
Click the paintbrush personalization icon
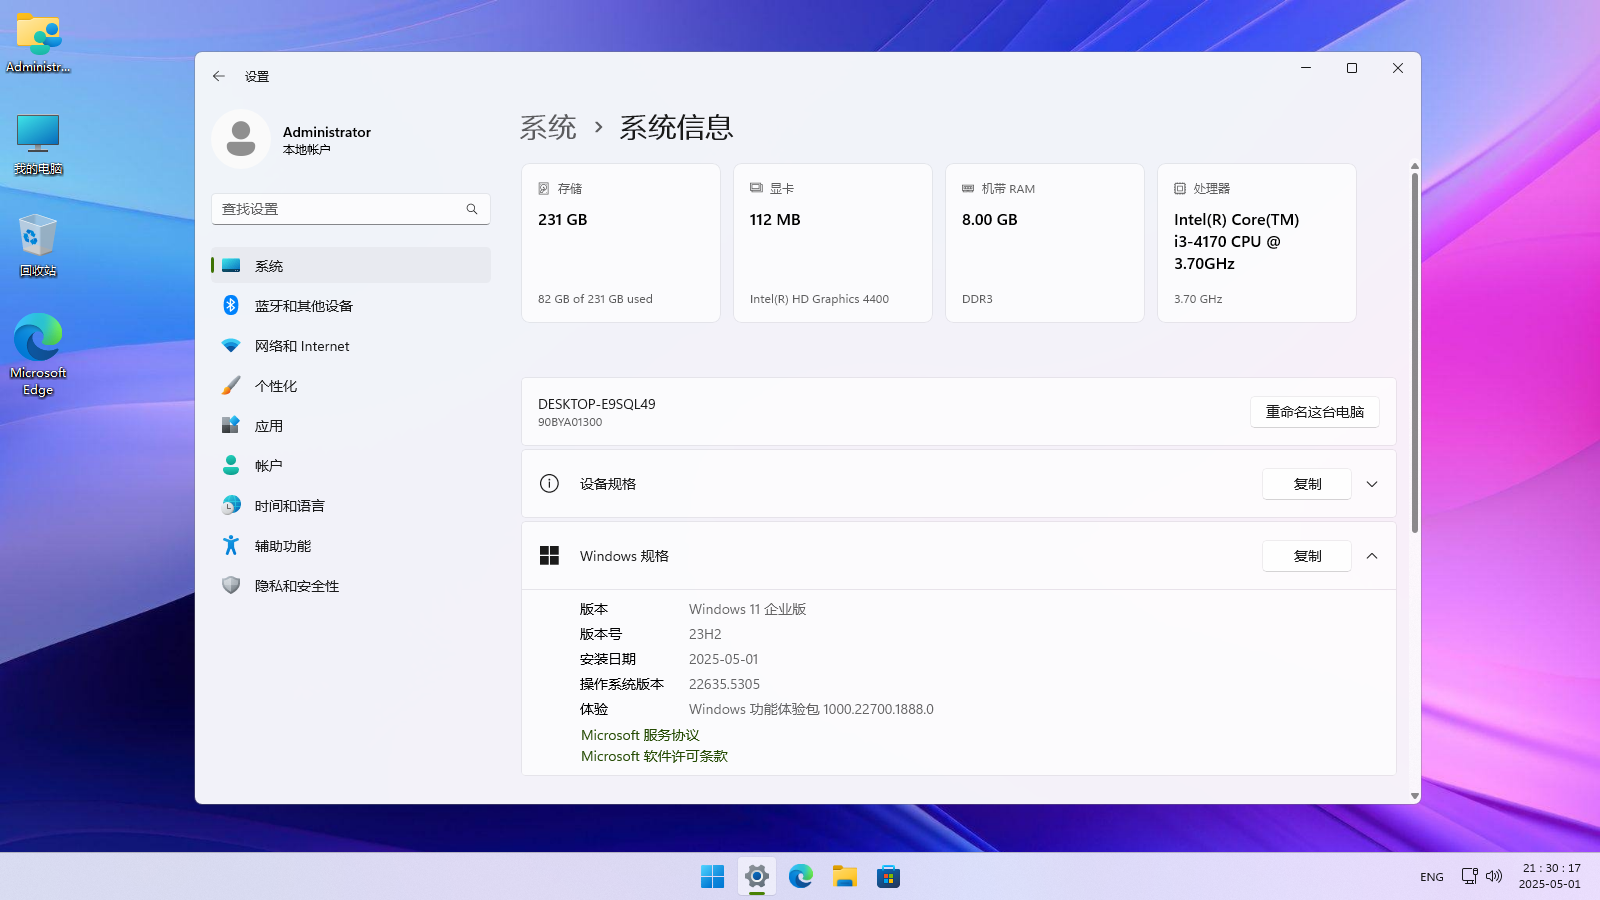231,385
